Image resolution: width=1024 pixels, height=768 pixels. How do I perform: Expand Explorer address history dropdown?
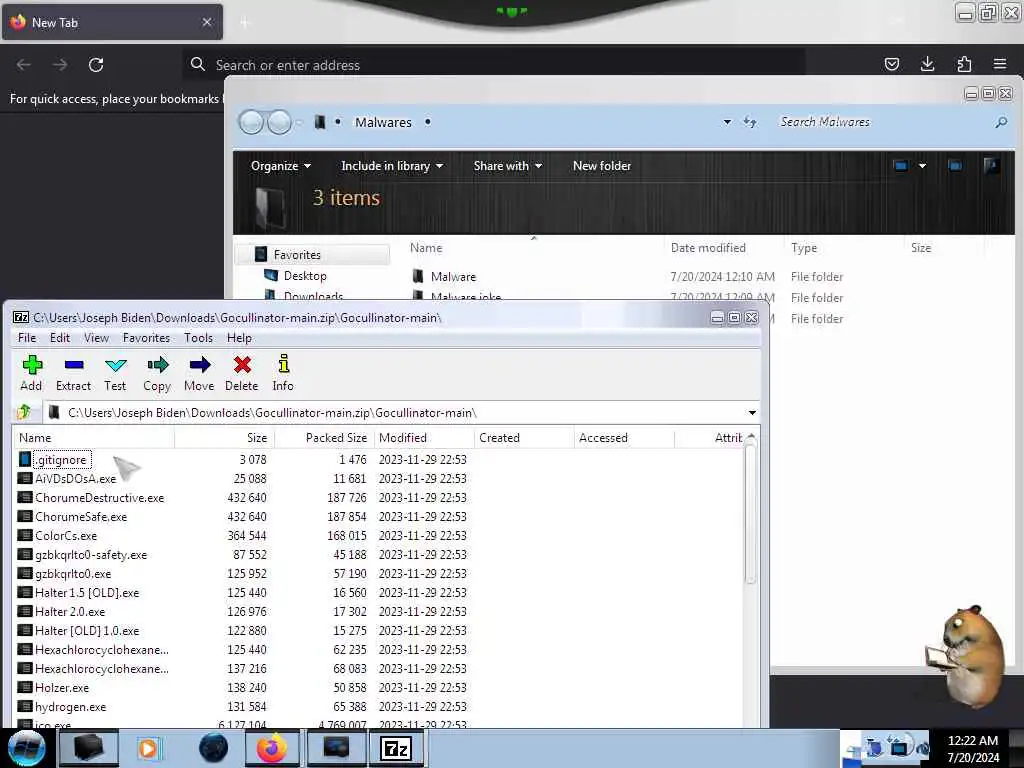[x=727, y=122]
